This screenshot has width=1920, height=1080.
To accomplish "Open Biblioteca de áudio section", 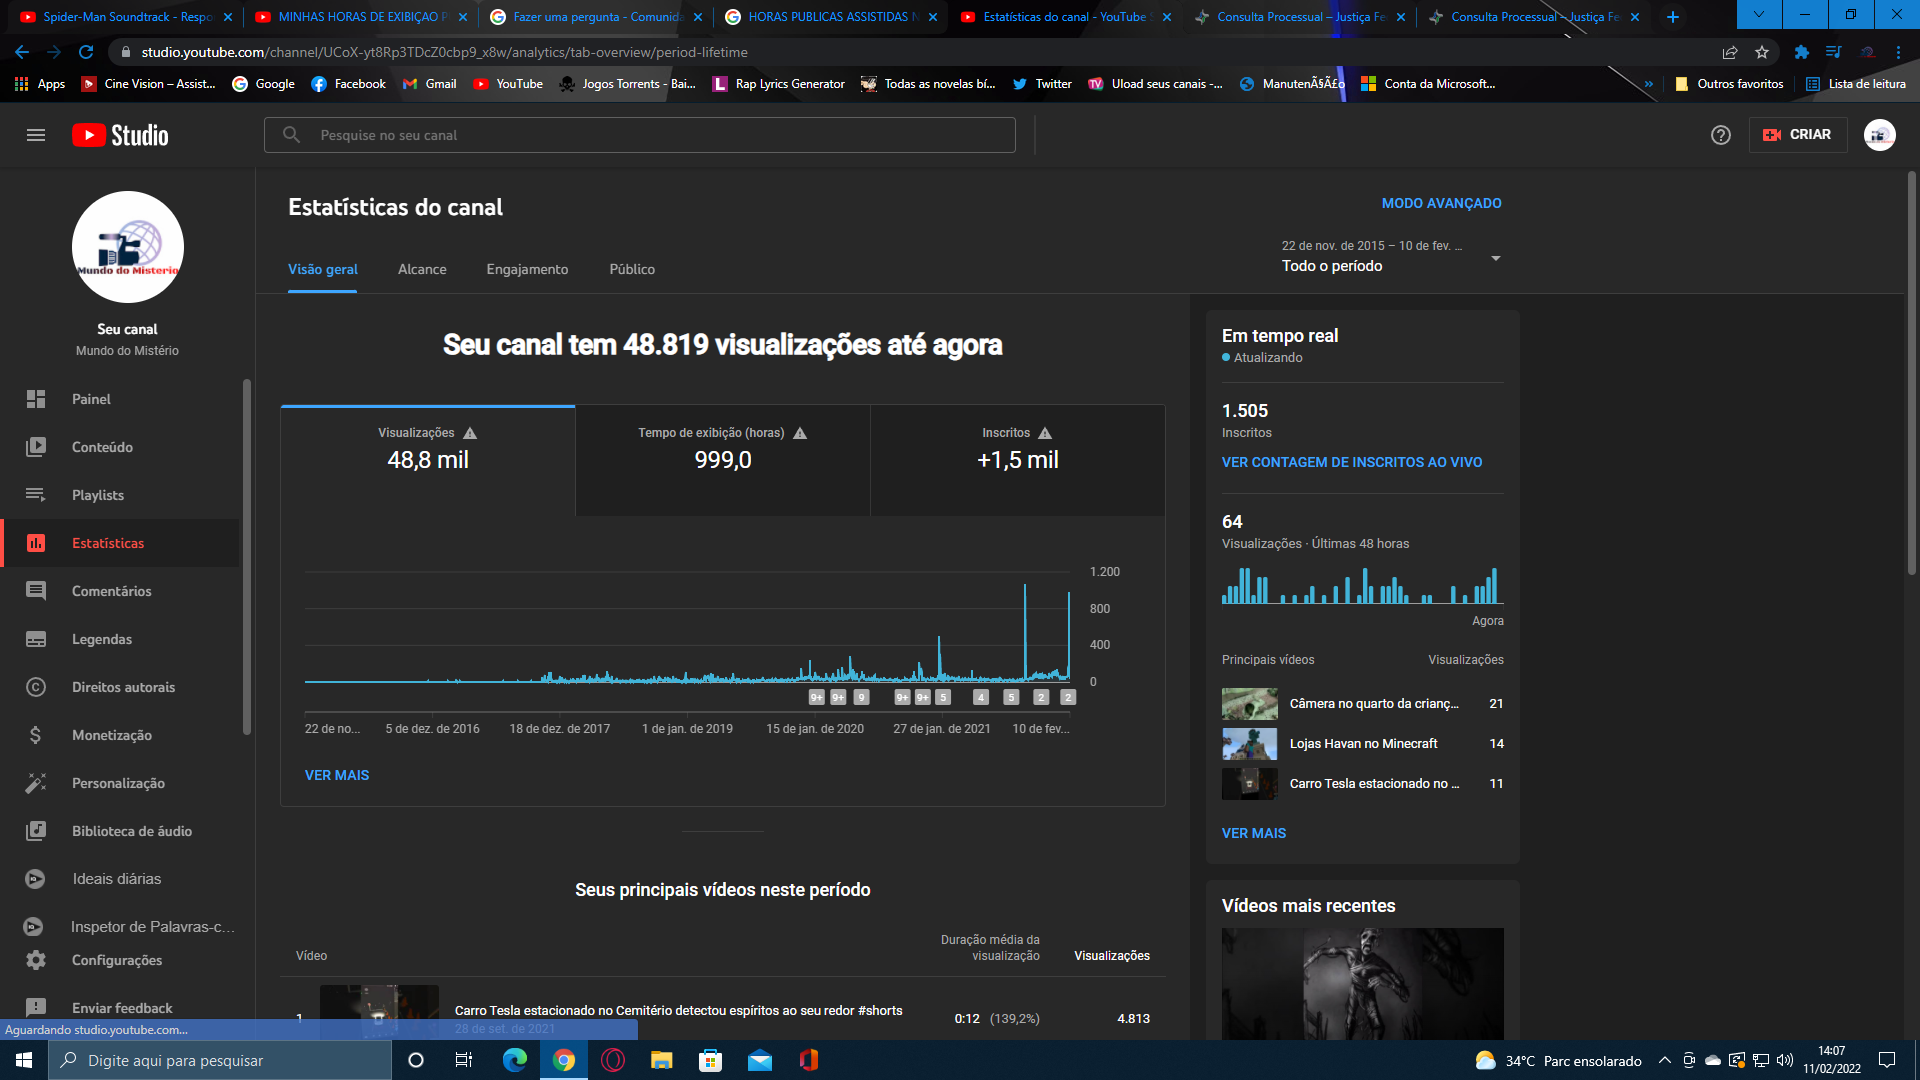I will point(132,831).
